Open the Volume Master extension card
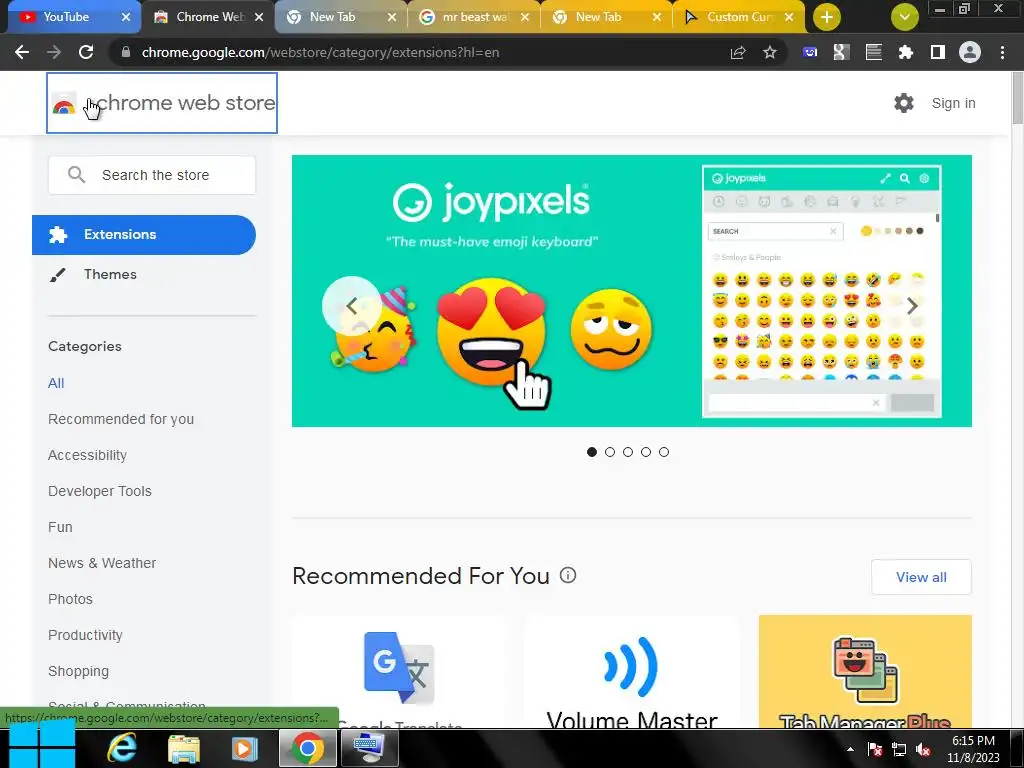 coord(632,671)
